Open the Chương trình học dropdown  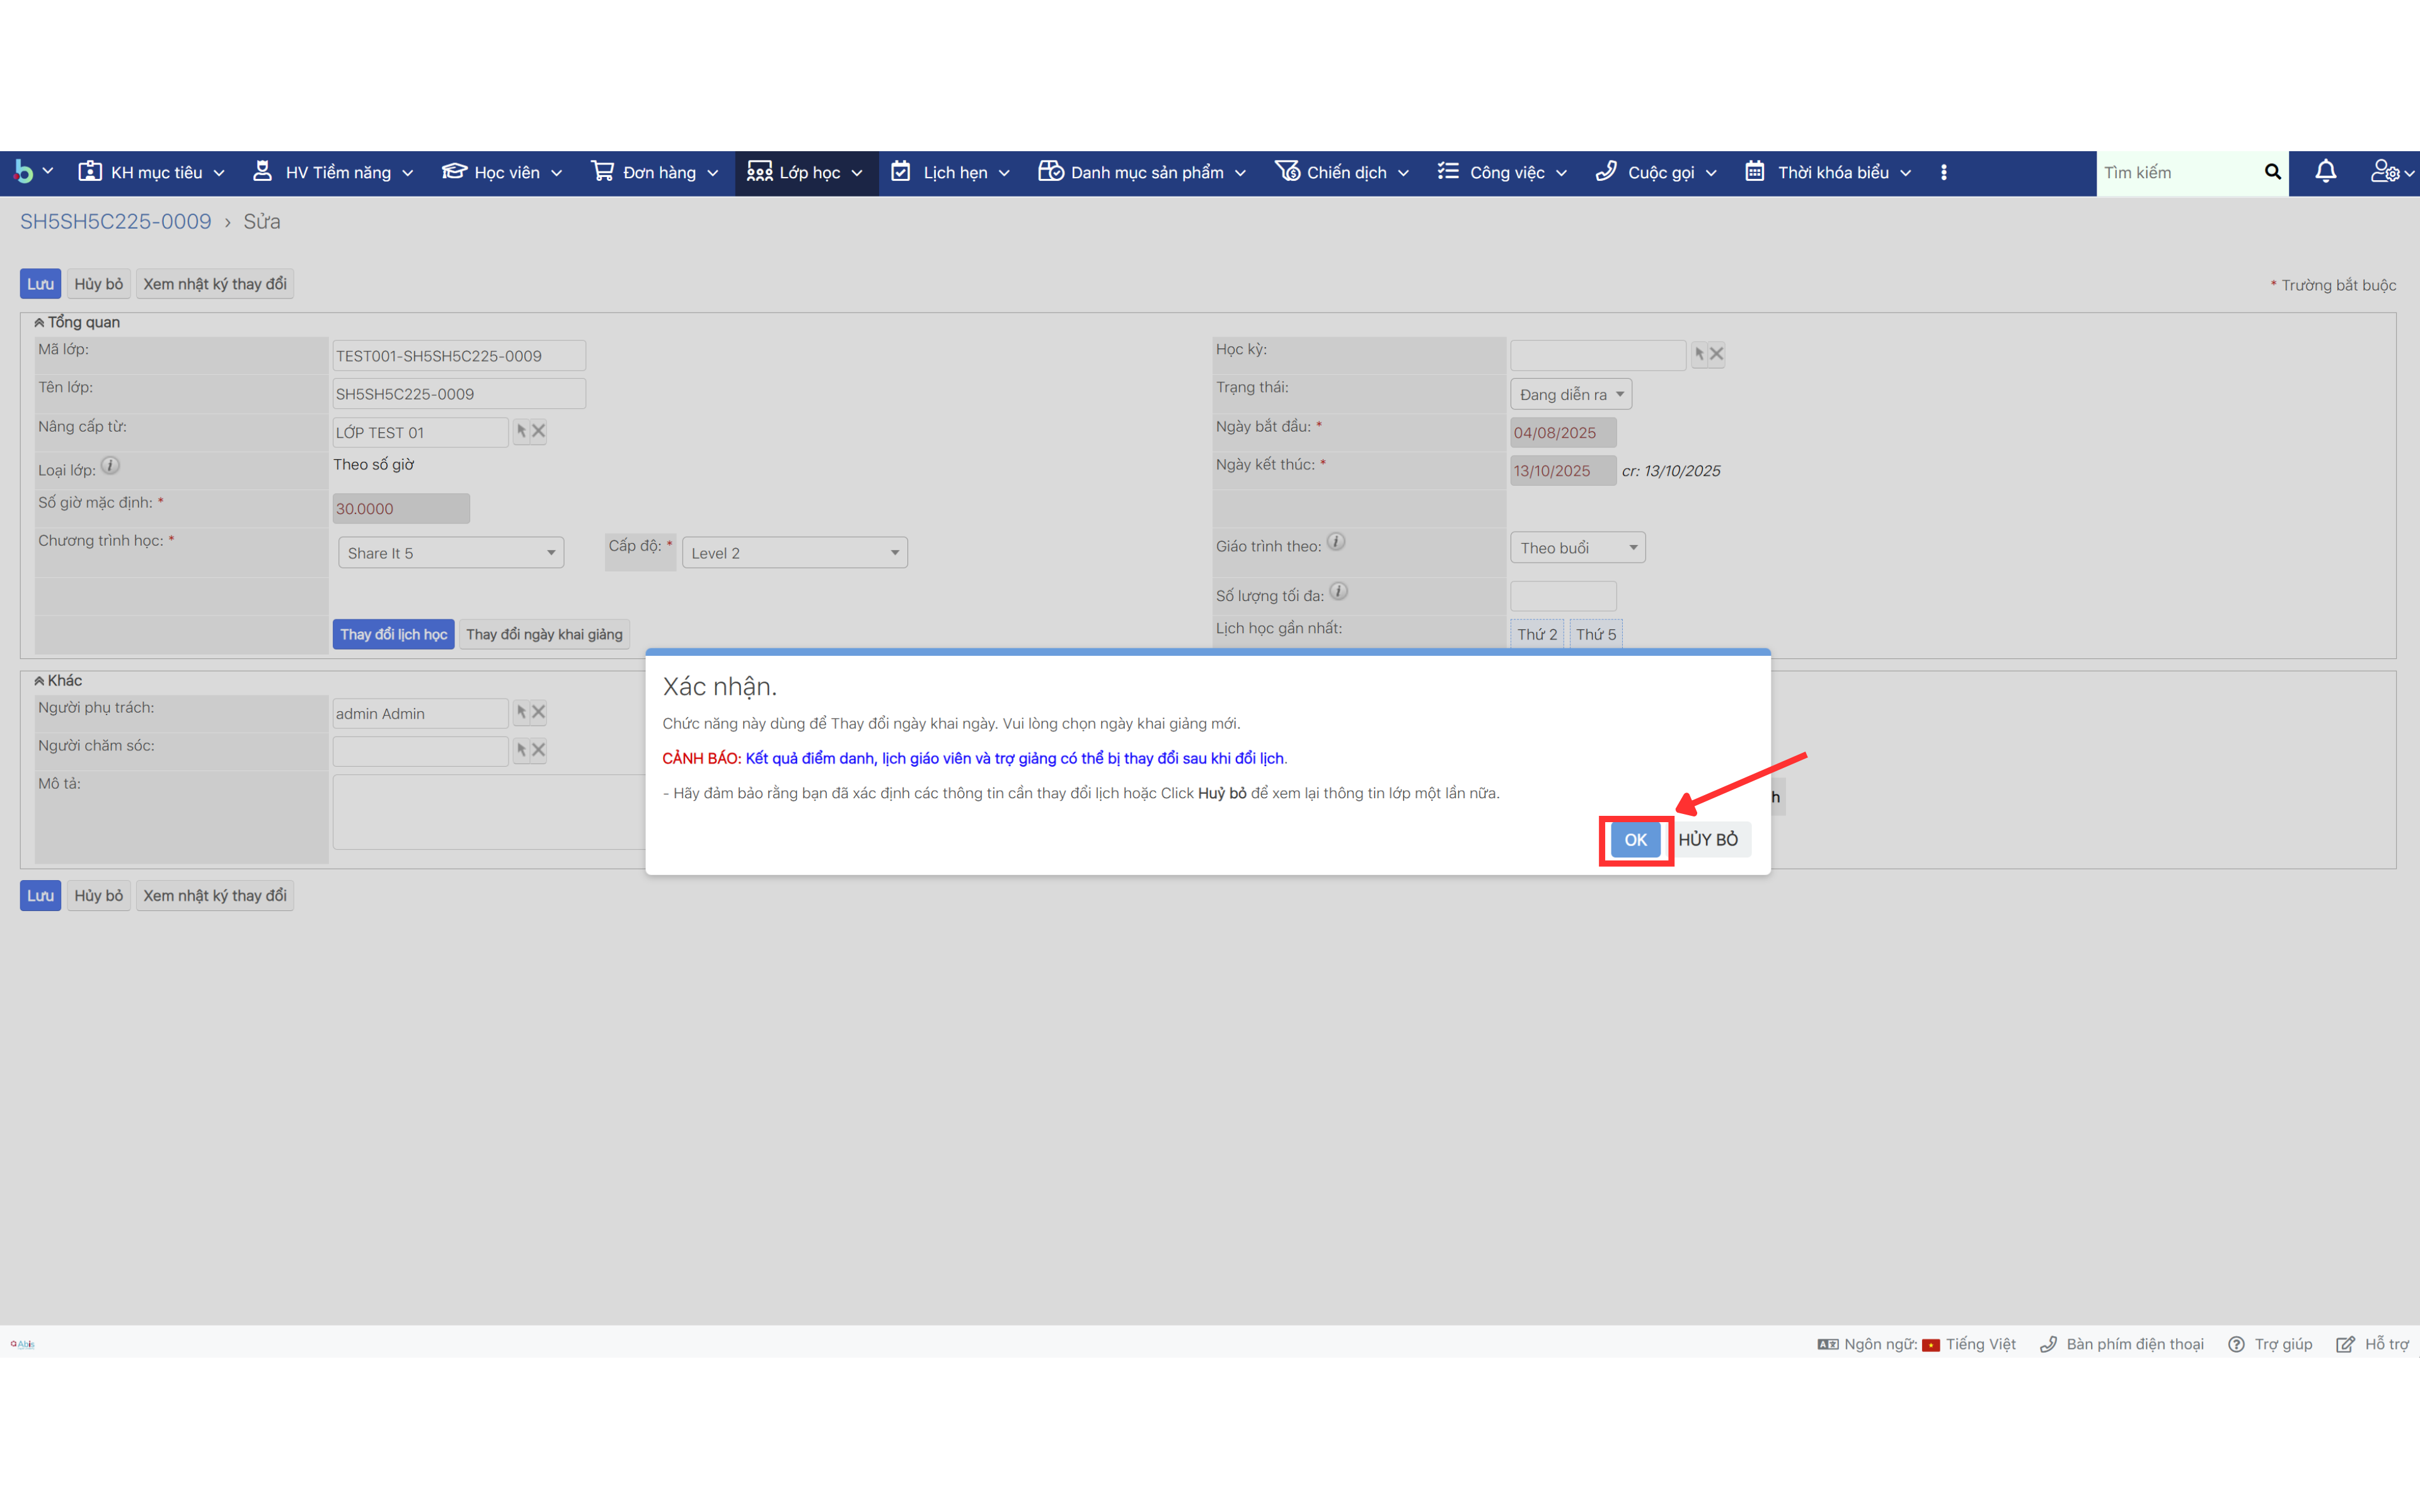click(x=451, y=553)
